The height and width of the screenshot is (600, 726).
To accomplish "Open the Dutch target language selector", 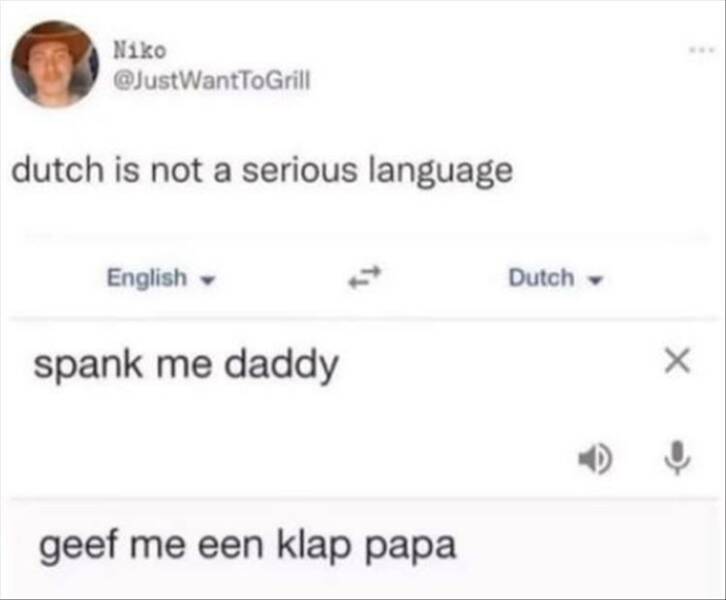I will click(x=541, y=277).
